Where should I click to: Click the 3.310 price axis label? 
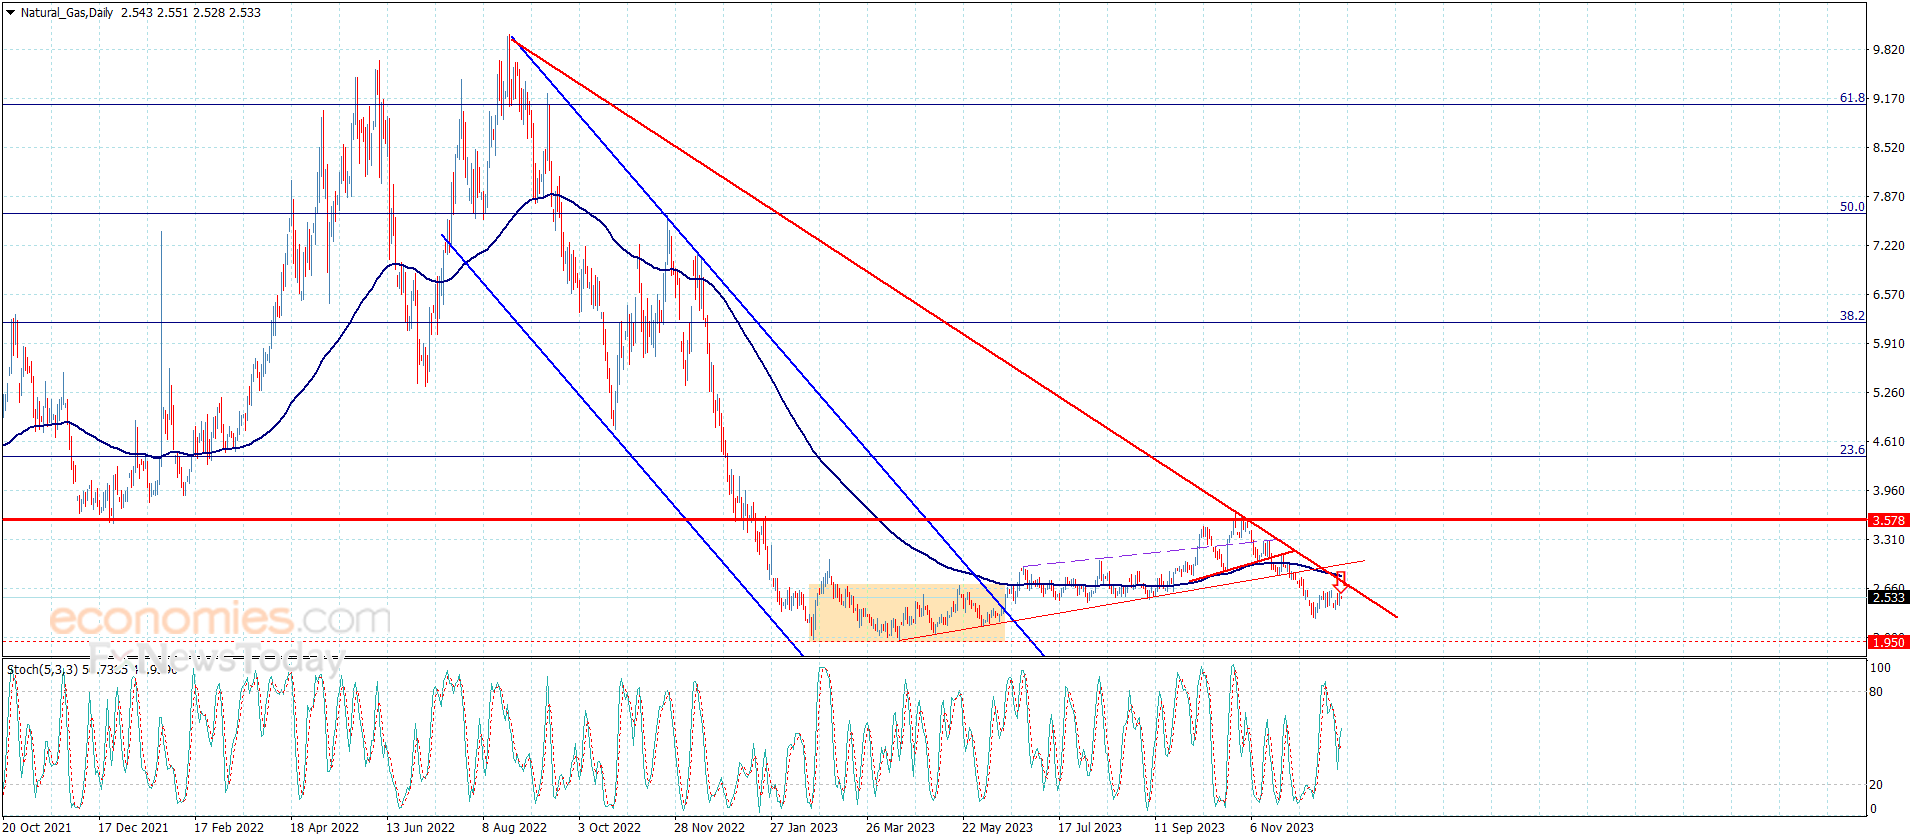point(1888,539)
